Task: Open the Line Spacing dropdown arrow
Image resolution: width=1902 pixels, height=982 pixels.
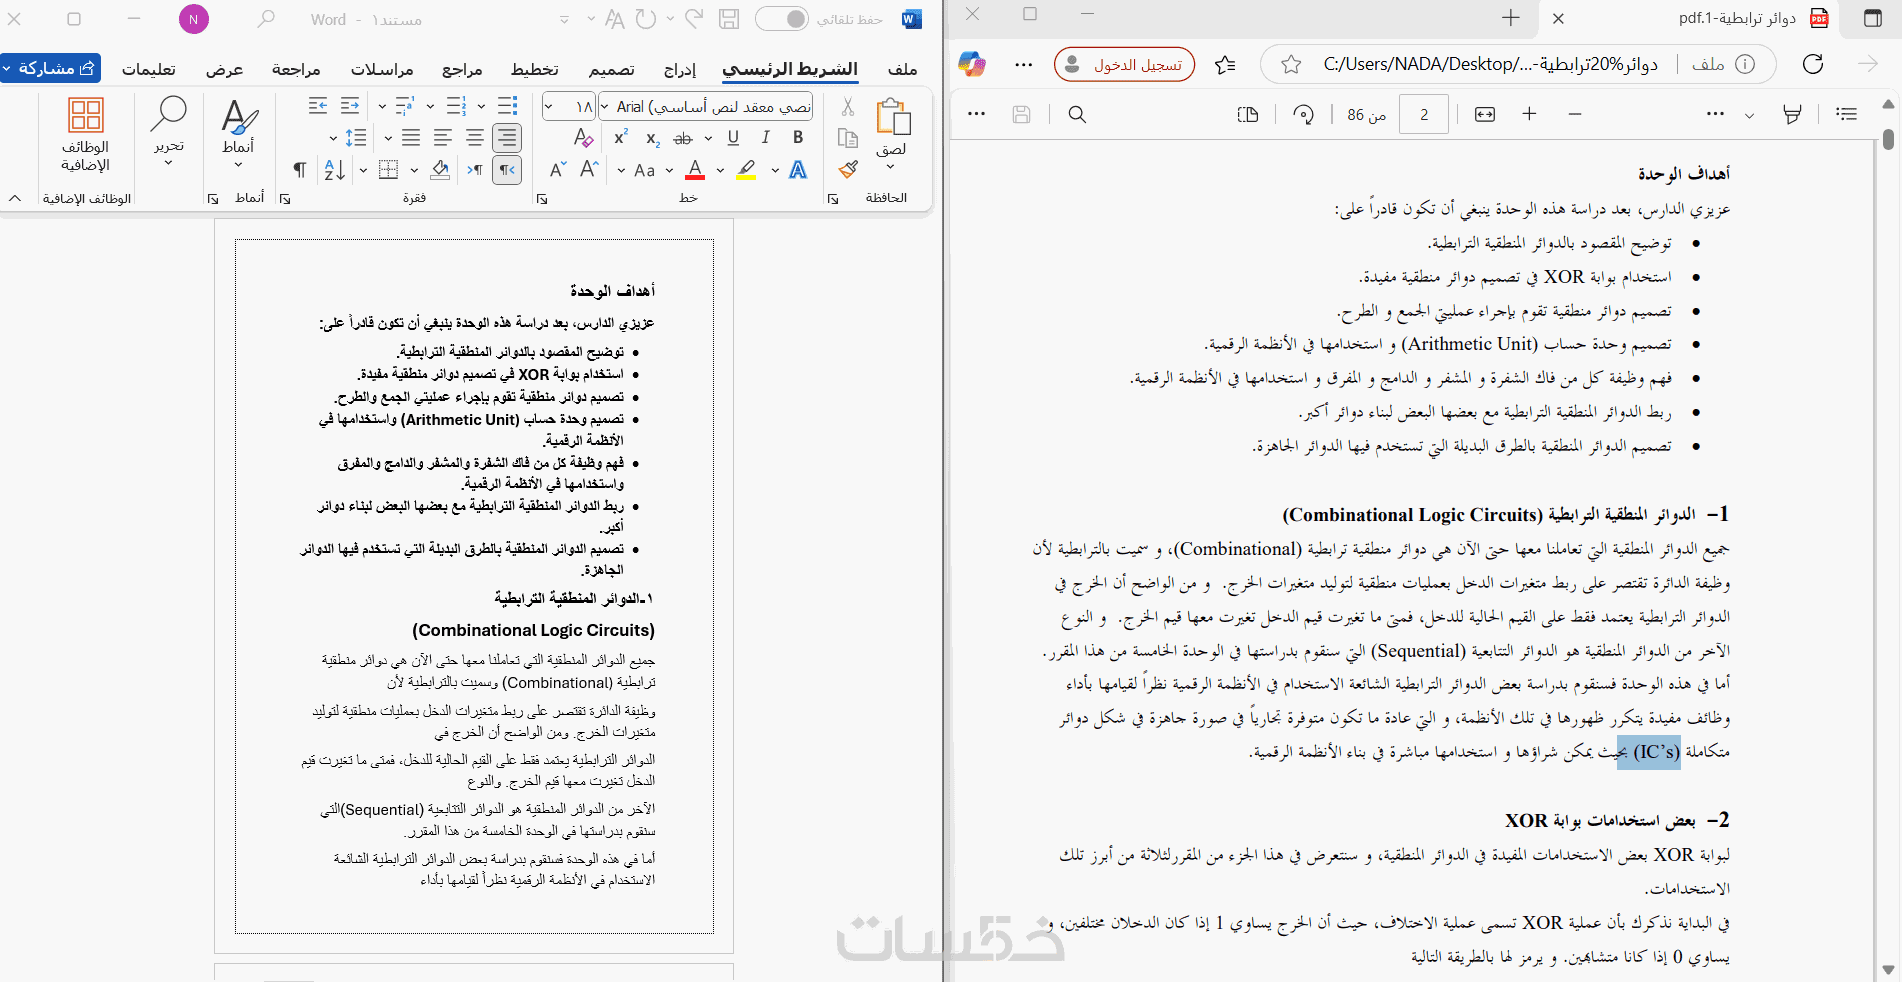Action: 333,138
